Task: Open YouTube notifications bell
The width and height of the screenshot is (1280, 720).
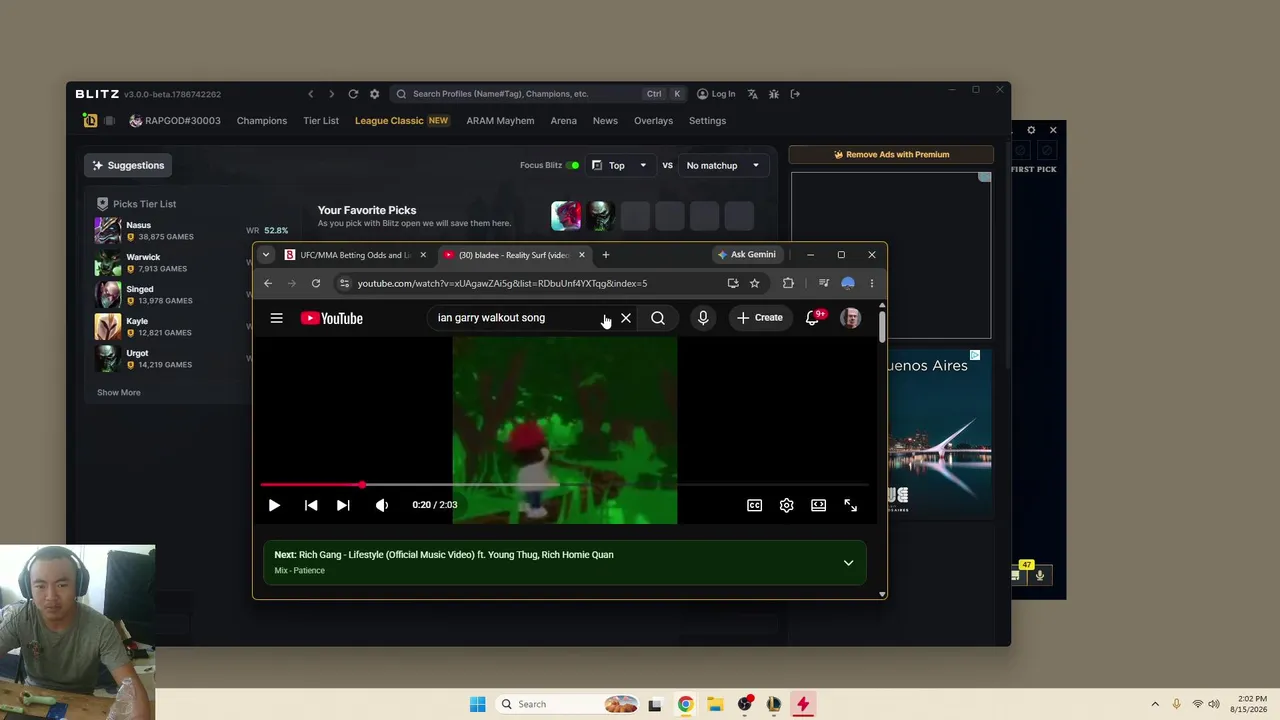Action: [813, 318]
